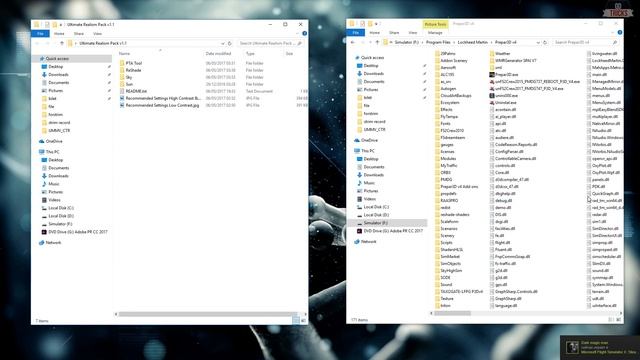Select Network in left window sidebar
This screenshot has width=640, height=360.
(x=53, y=242)
